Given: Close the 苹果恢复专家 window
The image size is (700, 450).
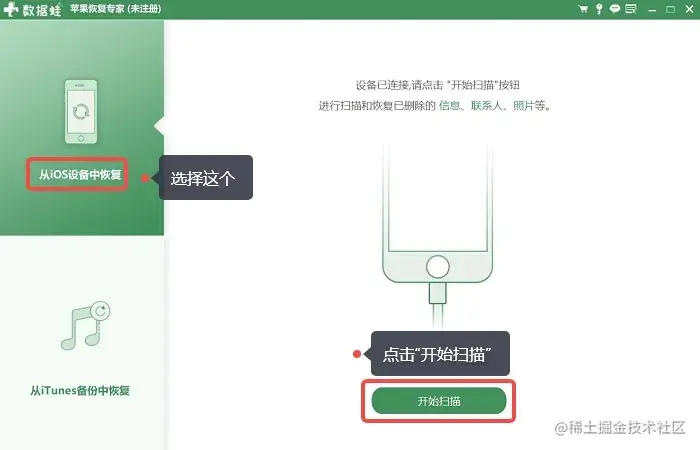Looking at the screenshot, I should click(x=689, y=9).
